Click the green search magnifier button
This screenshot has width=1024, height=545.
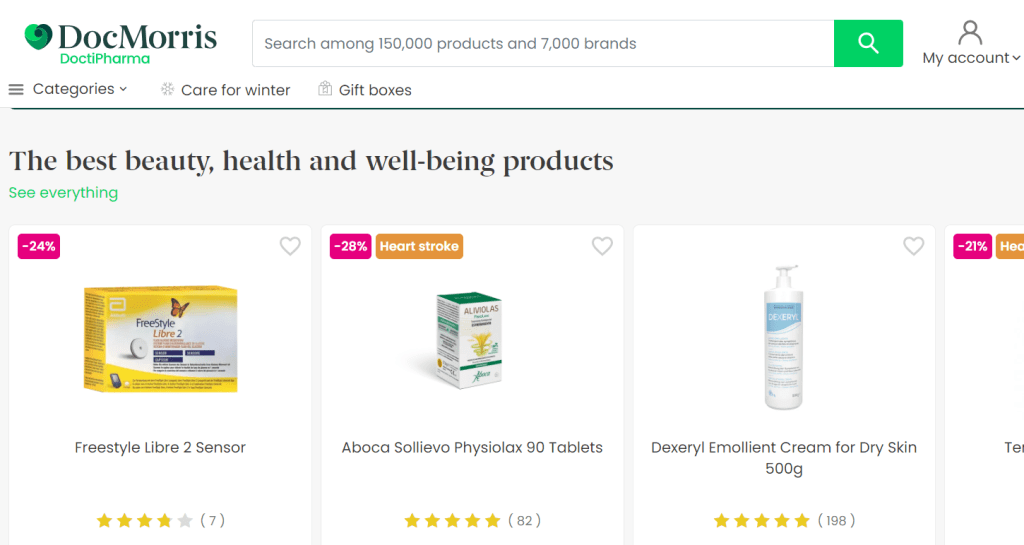868,44
